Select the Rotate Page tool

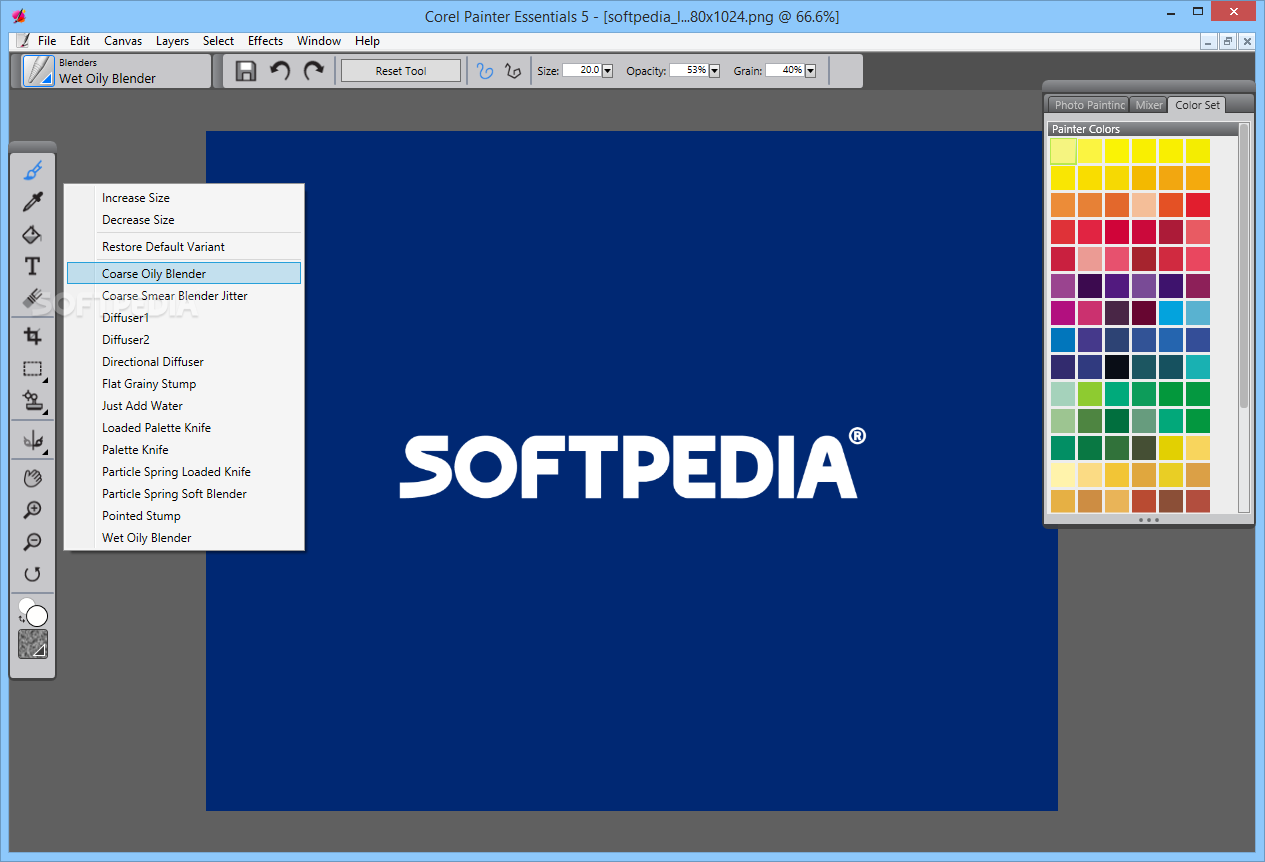coord(32,574)
